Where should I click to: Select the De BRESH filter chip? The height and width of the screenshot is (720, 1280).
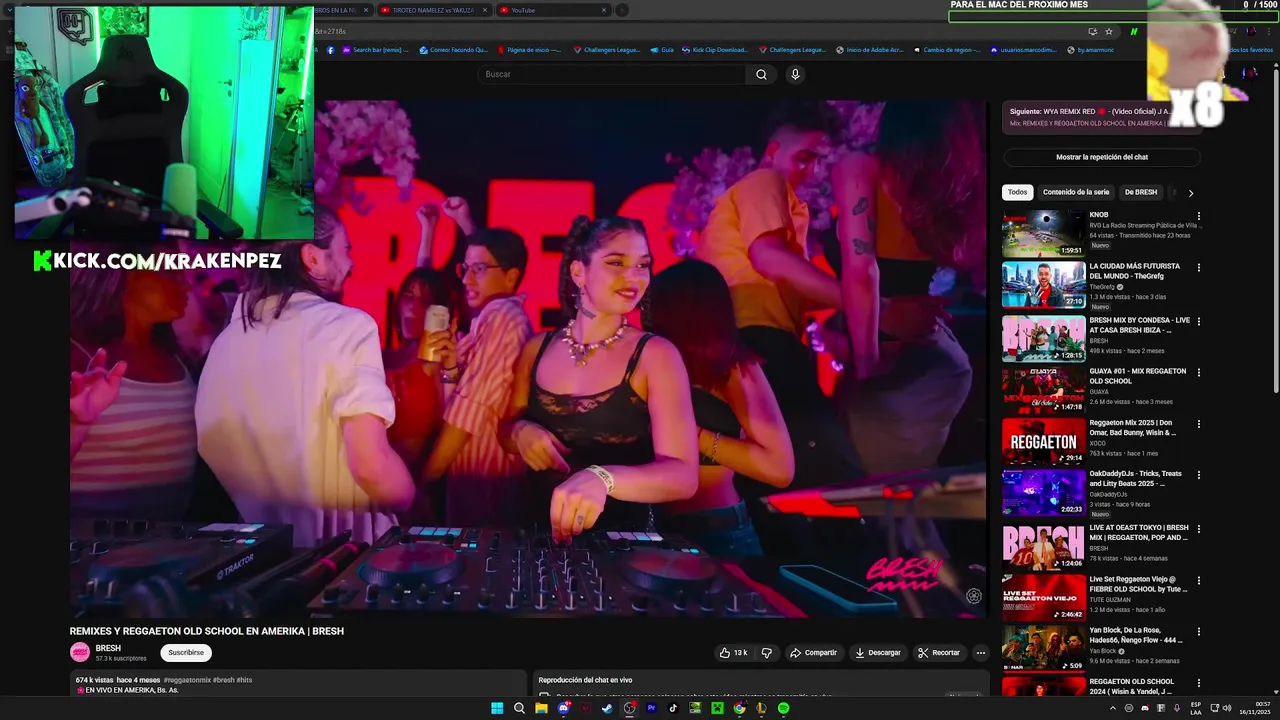tap(1141, 192)
